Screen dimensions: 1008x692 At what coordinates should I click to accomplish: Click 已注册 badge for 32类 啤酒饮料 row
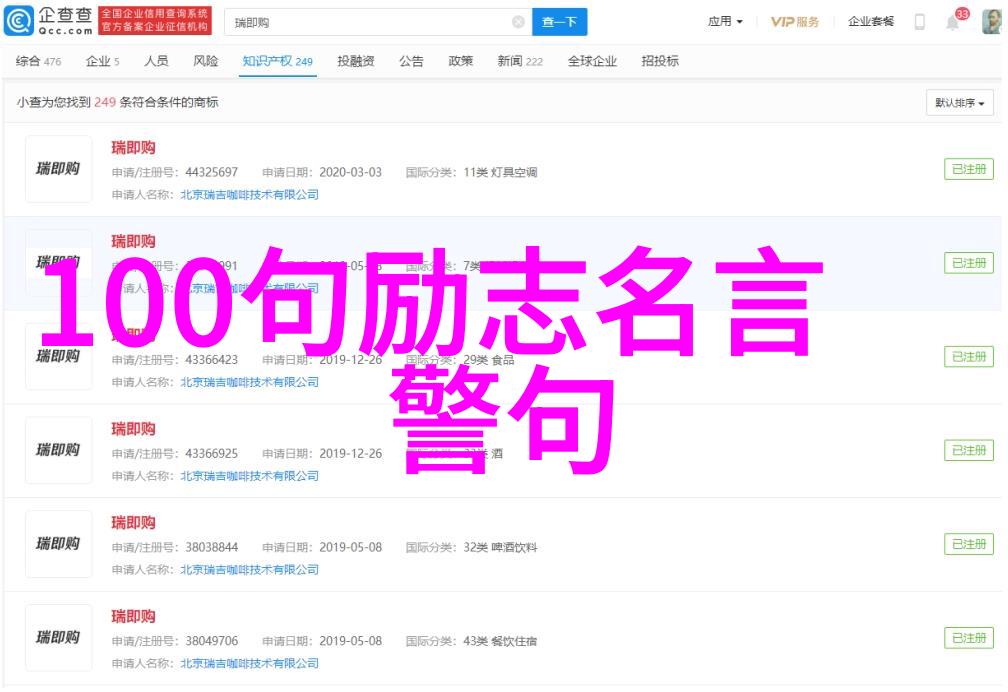click(x=969, y=545)
